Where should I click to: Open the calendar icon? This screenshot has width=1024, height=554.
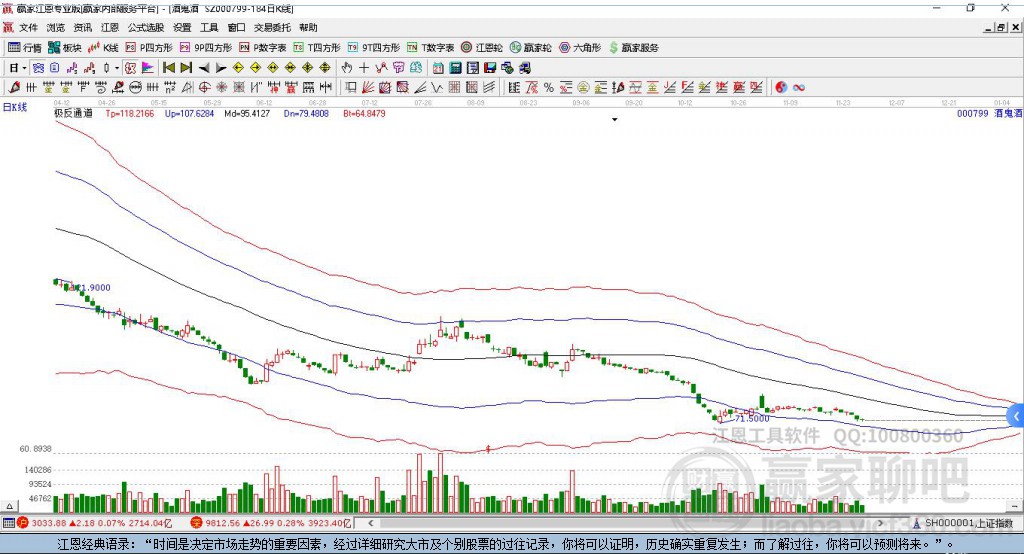[438, 68]
